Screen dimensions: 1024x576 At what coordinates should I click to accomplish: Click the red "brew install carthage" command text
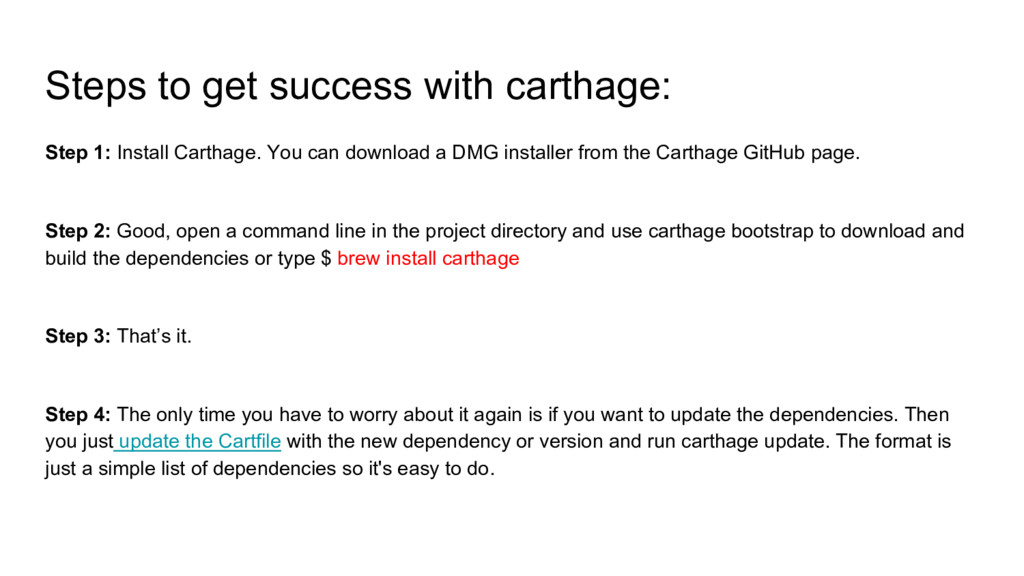click(x=428, y=259)
